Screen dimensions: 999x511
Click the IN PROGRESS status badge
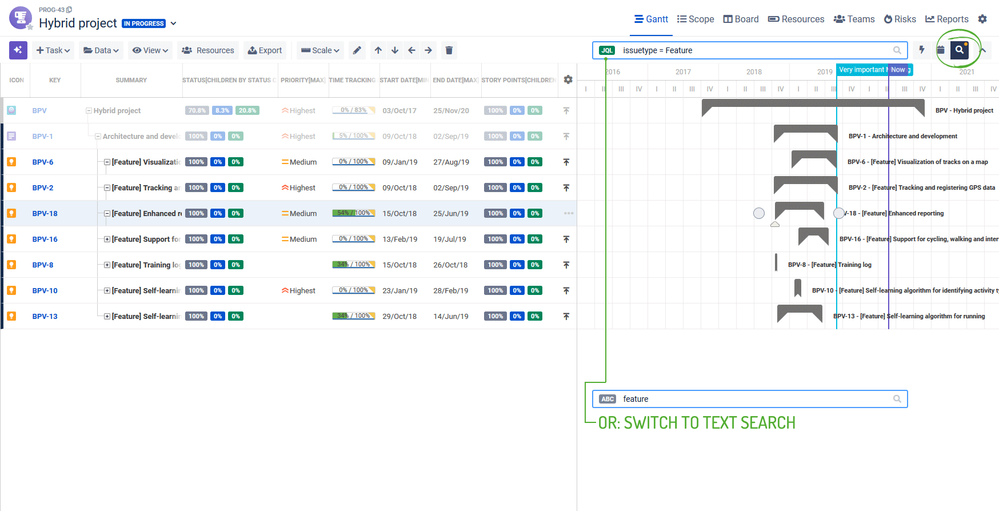pos(143,24)
